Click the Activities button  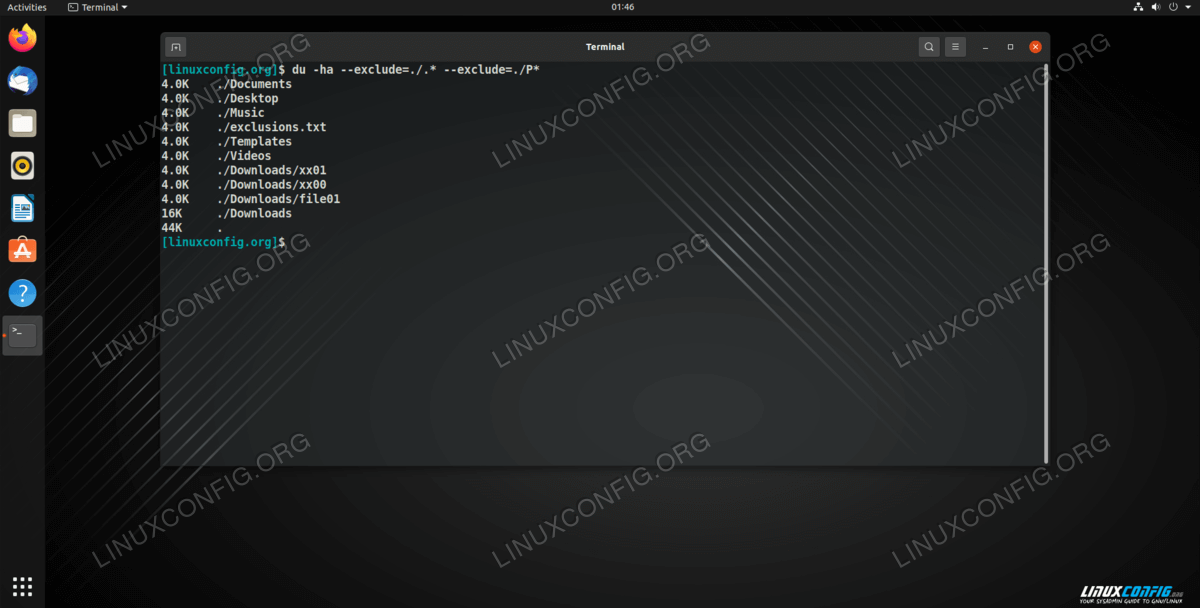27,7
